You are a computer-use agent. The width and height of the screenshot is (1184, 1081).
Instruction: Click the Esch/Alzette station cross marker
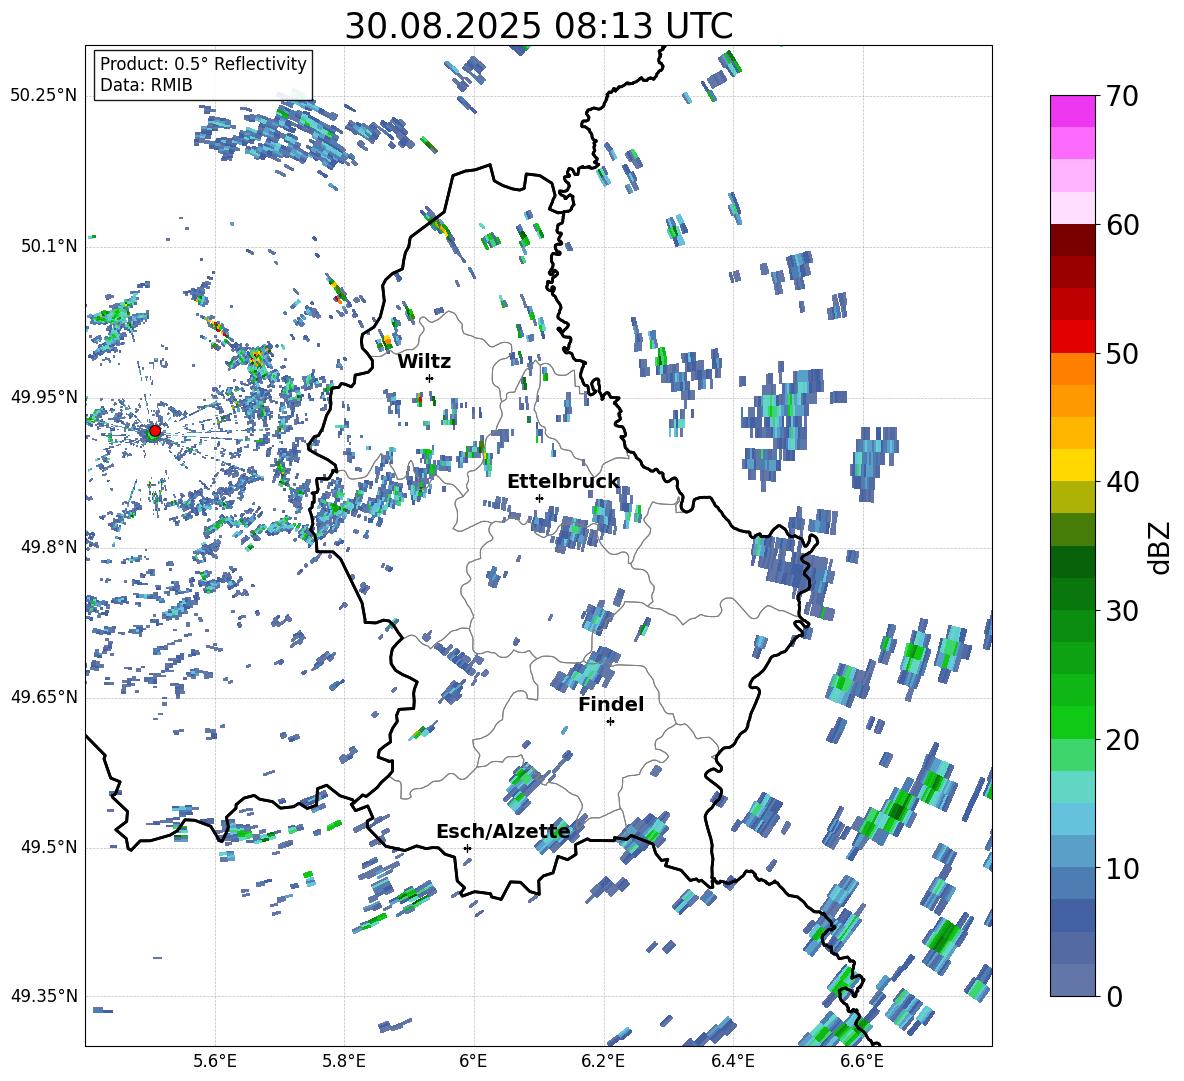pyautogui.click(x=467, y=848)
